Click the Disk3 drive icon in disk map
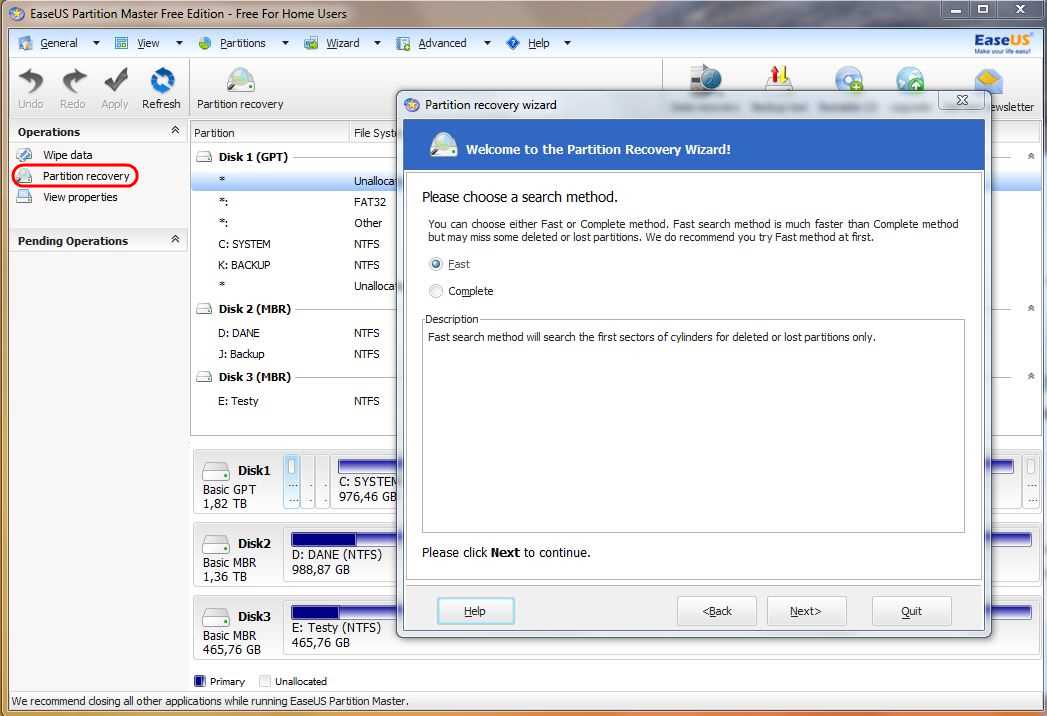This screenshot has width=1047, height=716. [216, 616]
